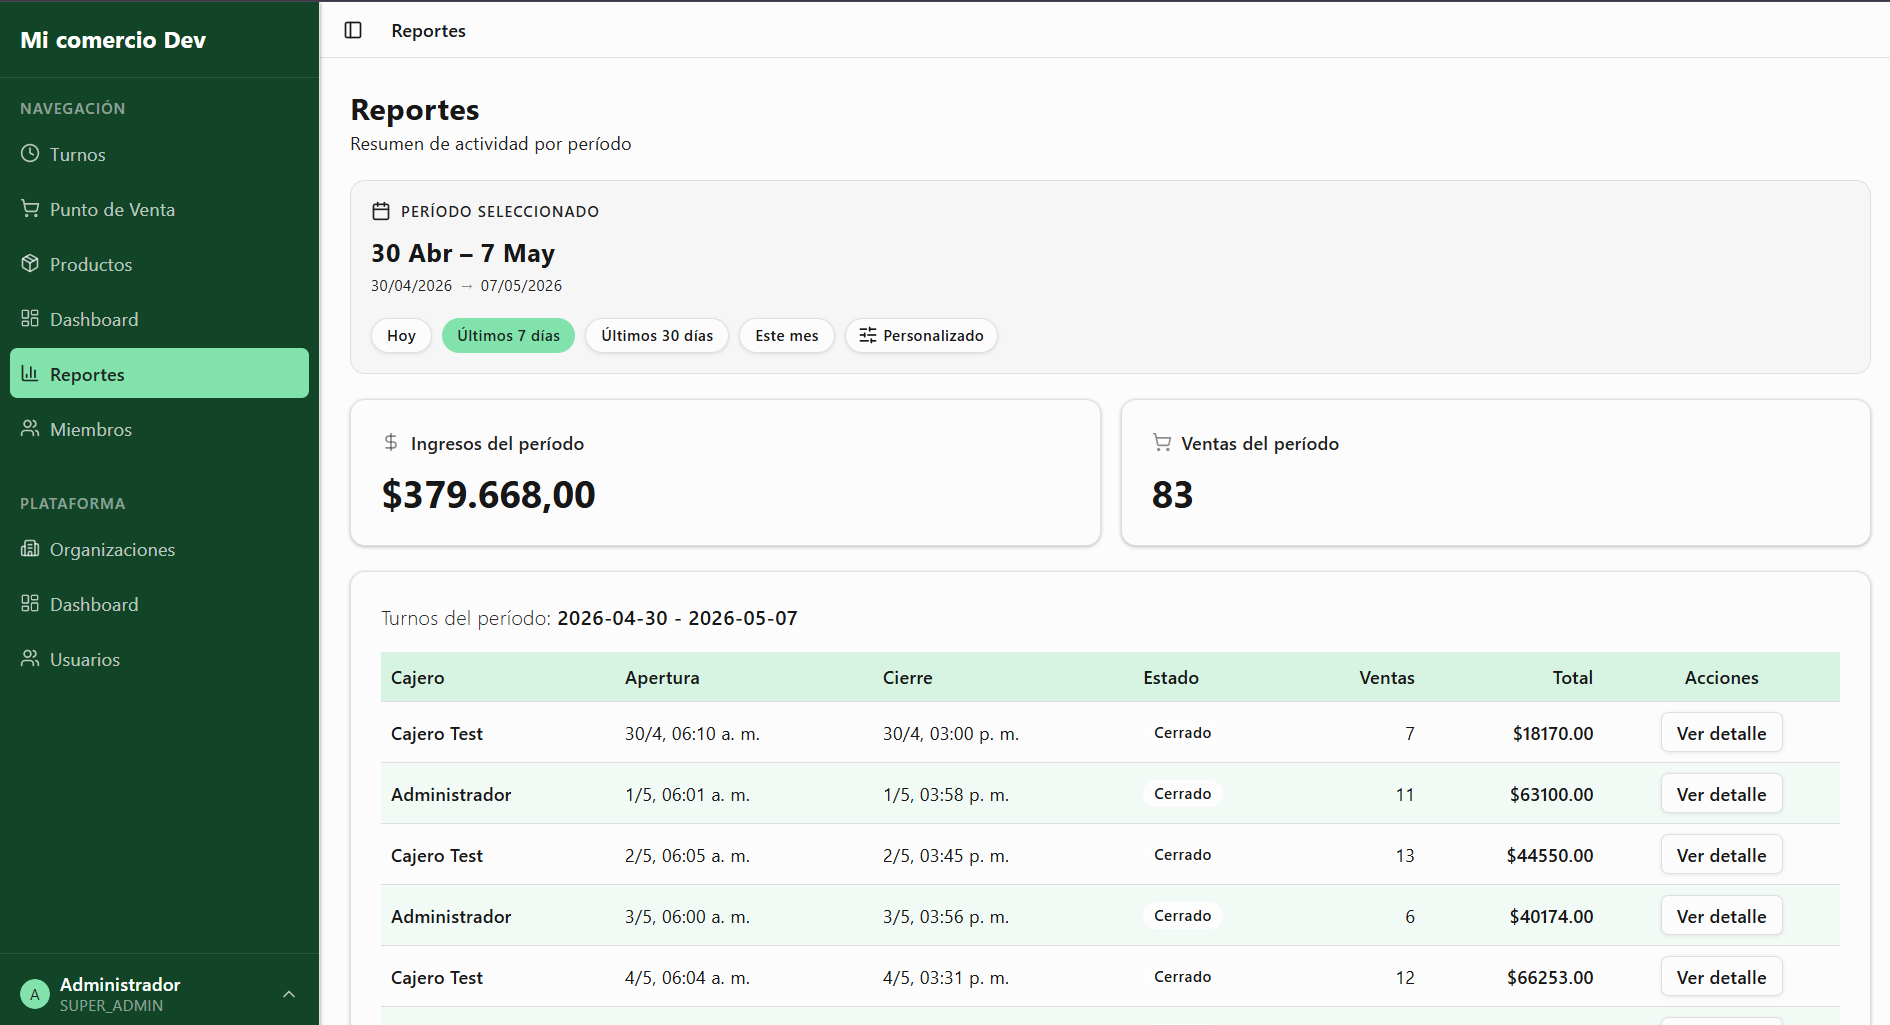The image size is (1890, 1025).
Task: View detail of the $44550.00 shift
Action: click(1721, 855)
